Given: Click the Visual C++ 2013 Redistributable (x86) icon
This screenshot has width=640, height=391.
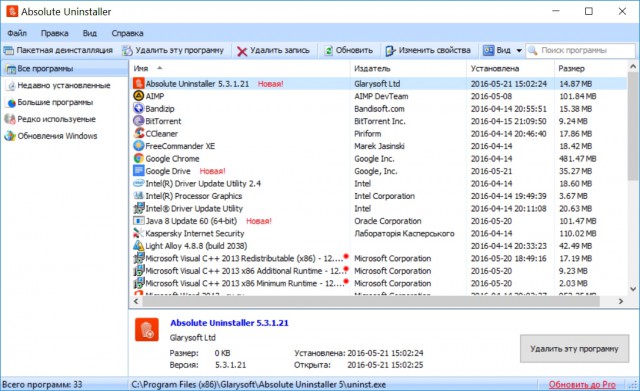Looking at the screenshot, I should coord(139,258).
